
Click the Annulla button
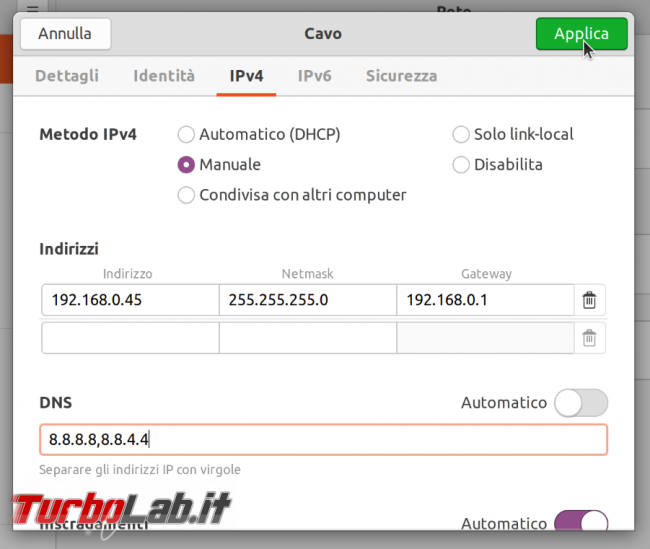pyautogui.click(x=65, y=34)
